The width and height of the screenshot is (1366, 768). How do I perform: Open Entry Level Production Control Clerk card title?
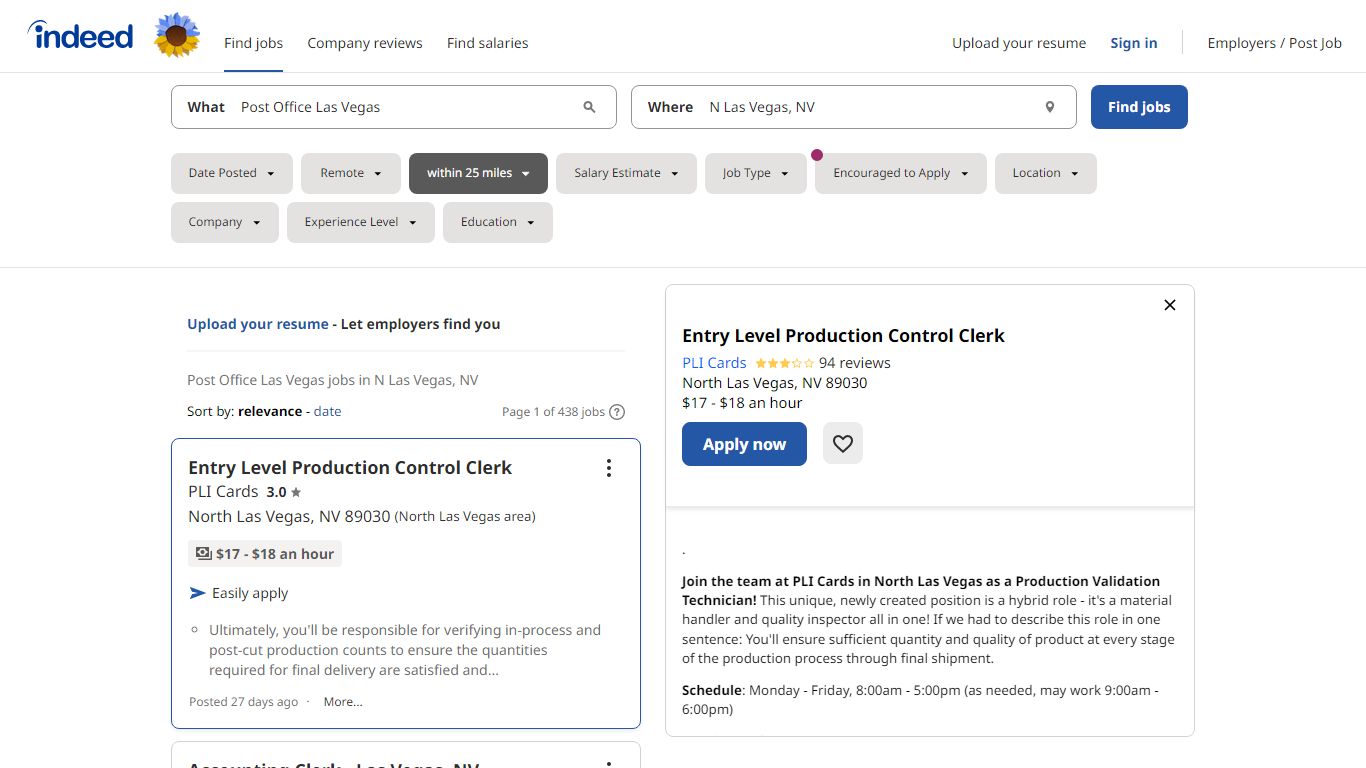click(x=350, y=467)
